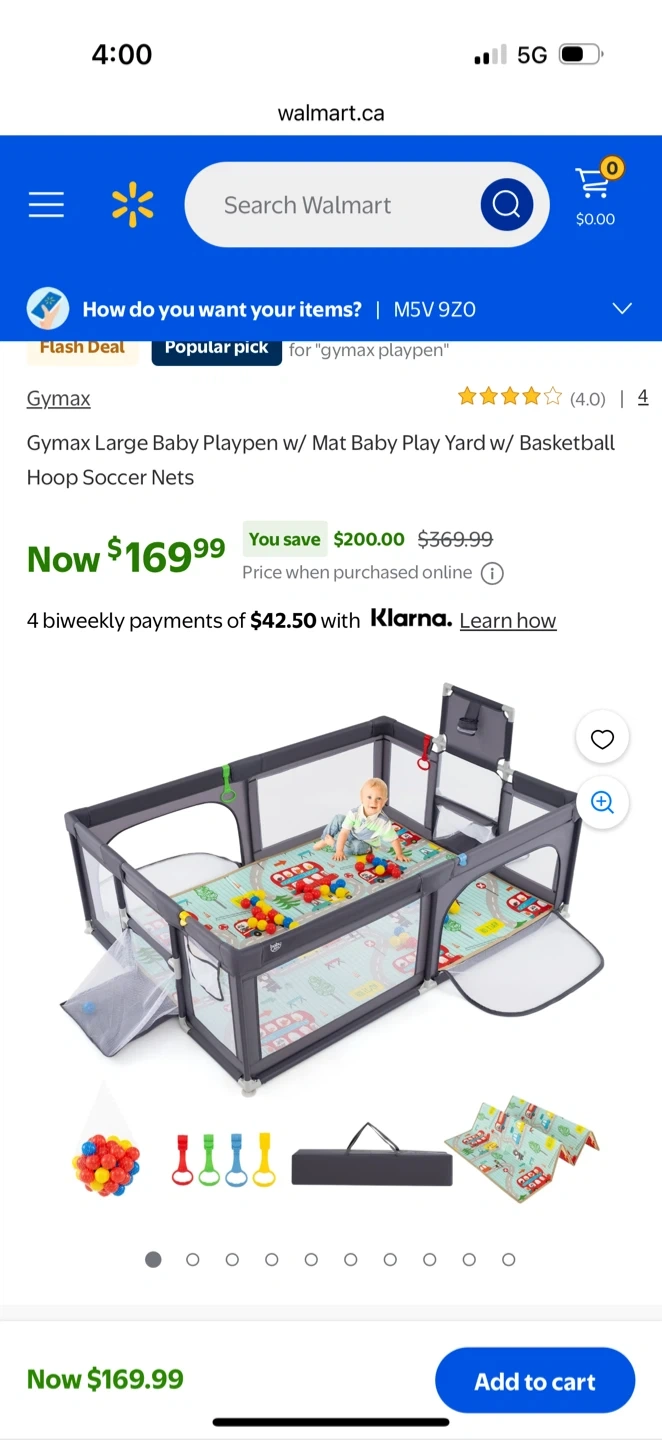
Task: Open the price info icon
Action: (x=492, y=573)
